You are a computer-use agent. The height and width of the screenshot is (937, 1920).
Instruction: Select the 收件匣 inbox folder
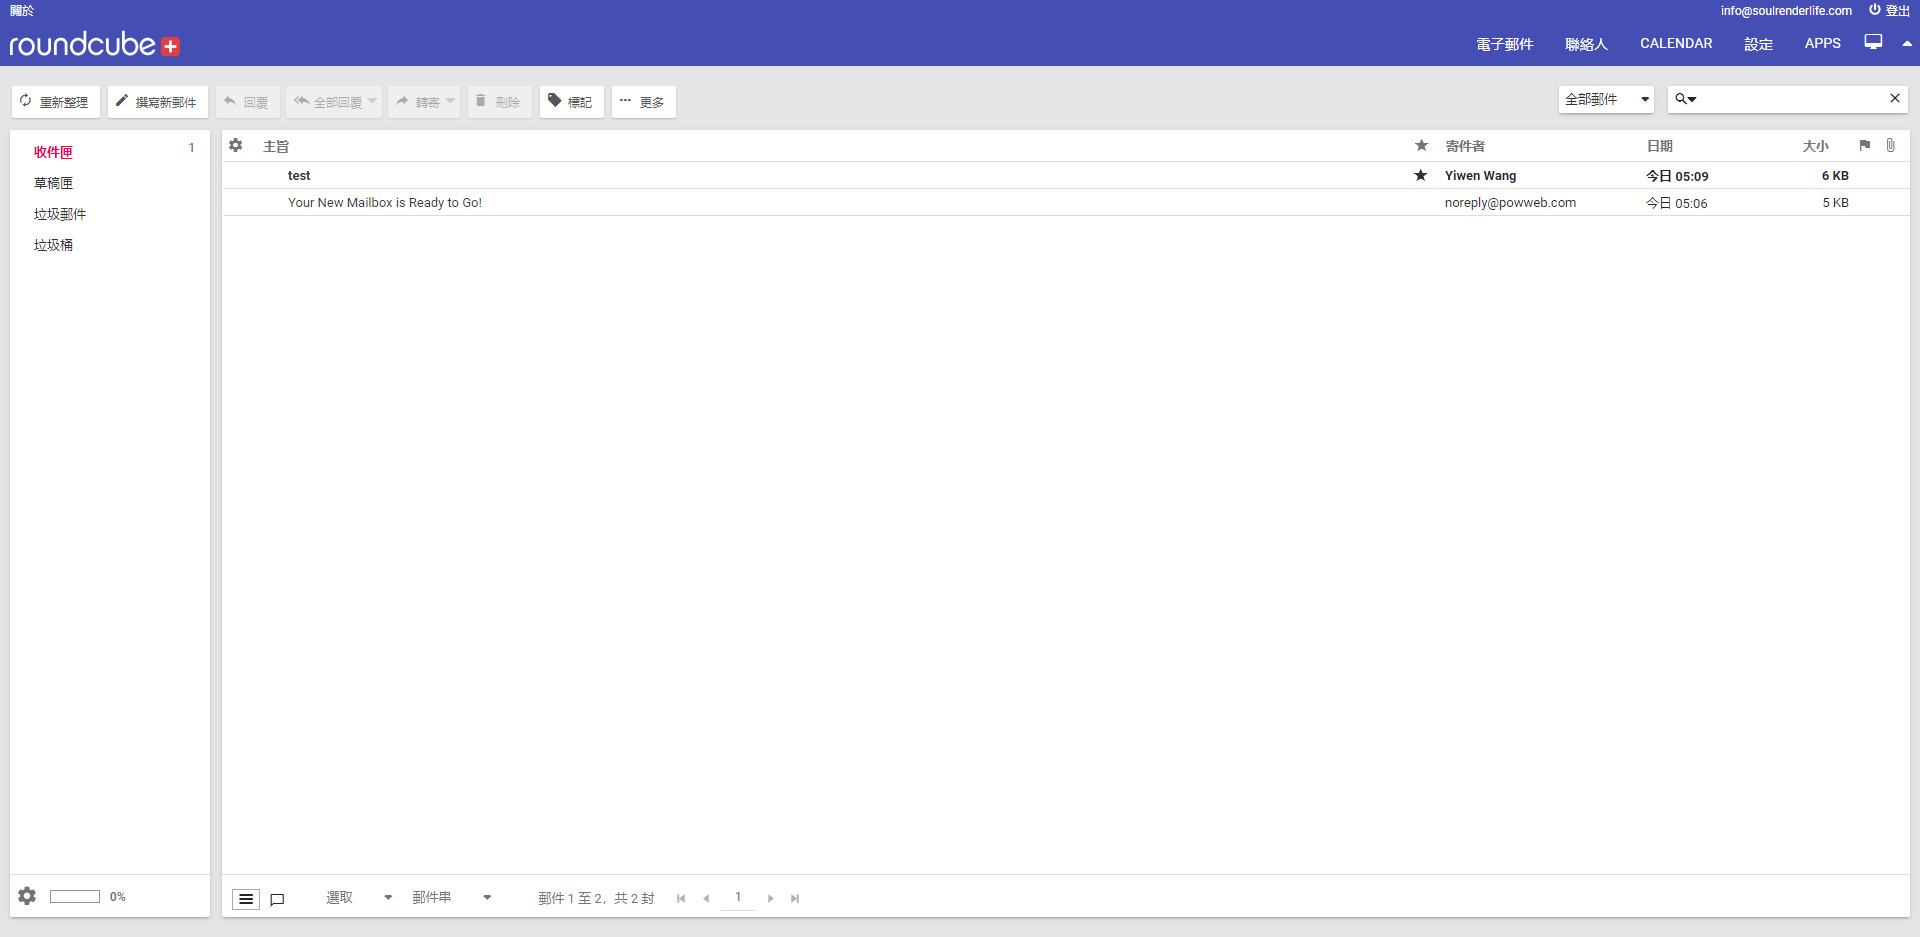[53, 152]
